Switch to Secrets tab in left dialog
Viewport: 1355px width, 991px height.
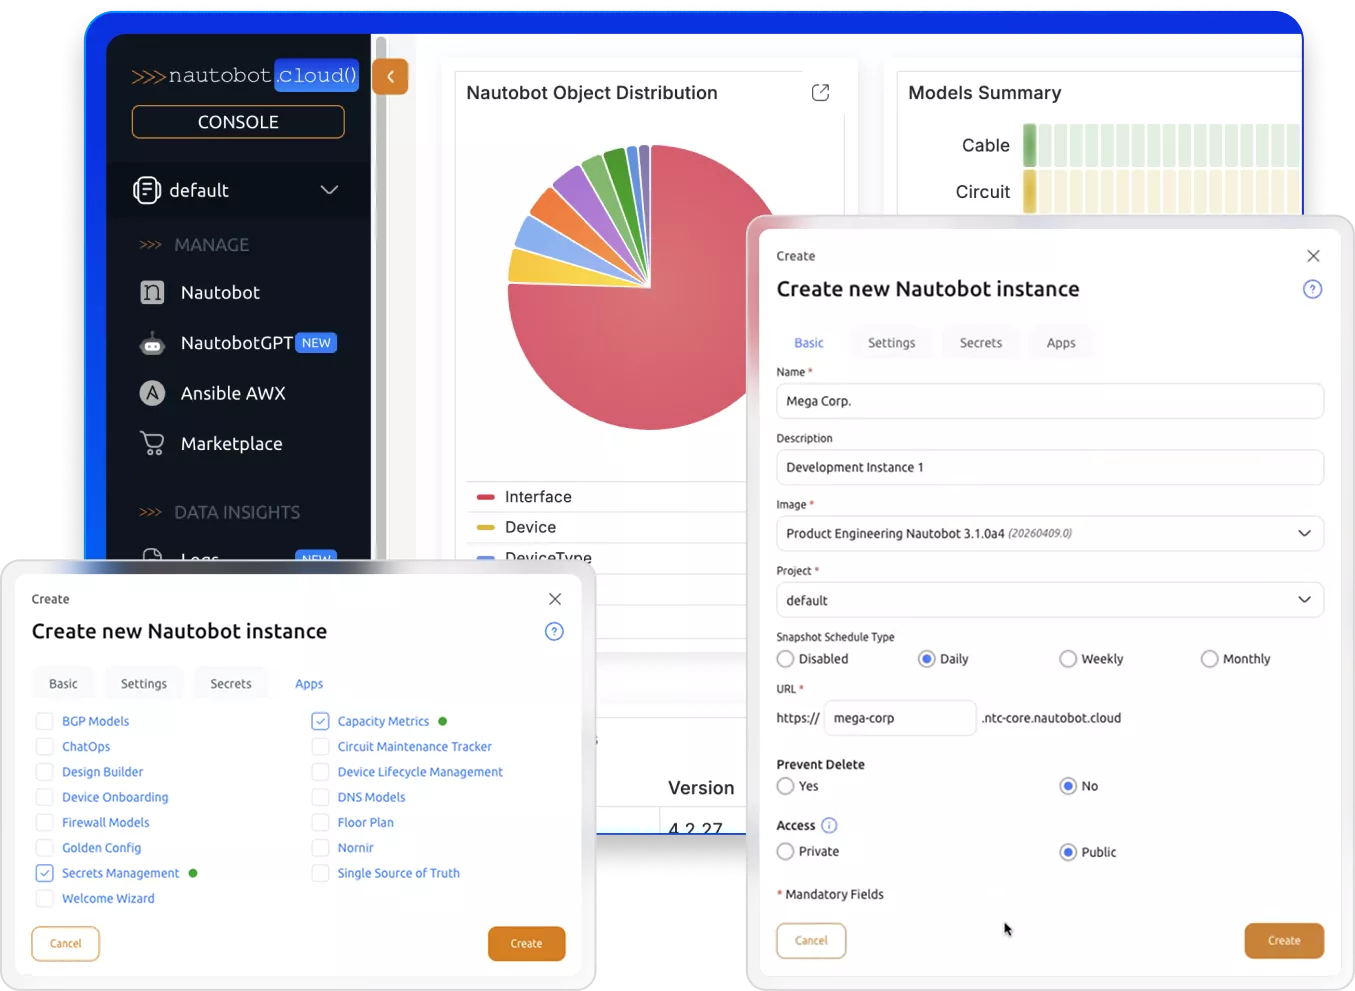tap(230, 684)
